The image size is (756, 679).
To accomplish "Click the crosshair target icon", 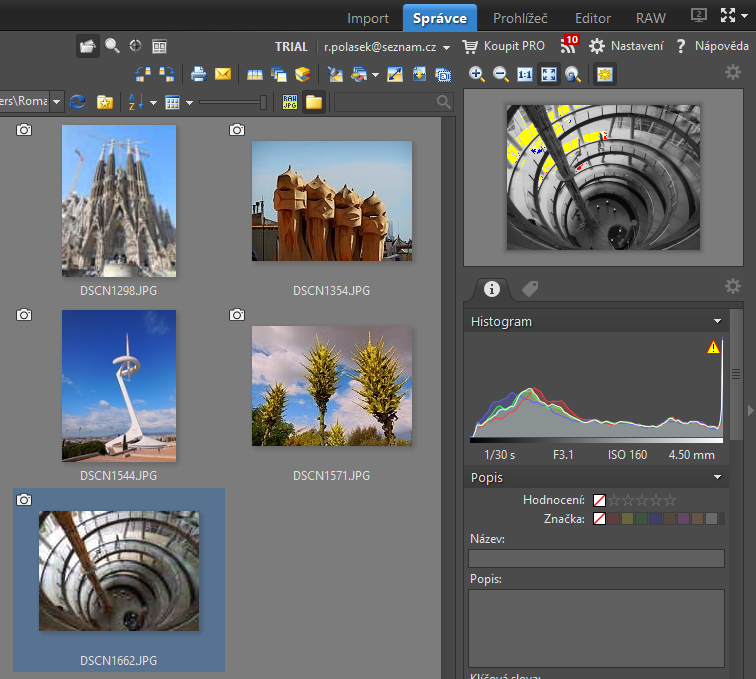I will (x=135, y=46).
